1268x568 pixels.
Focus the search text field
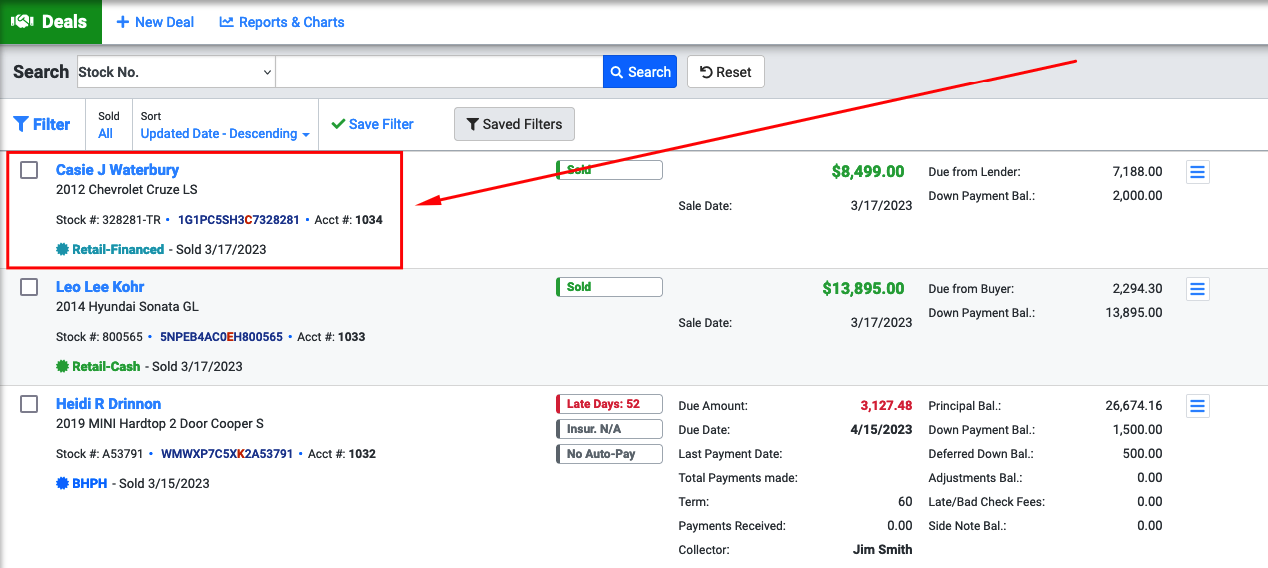[439, 72]
